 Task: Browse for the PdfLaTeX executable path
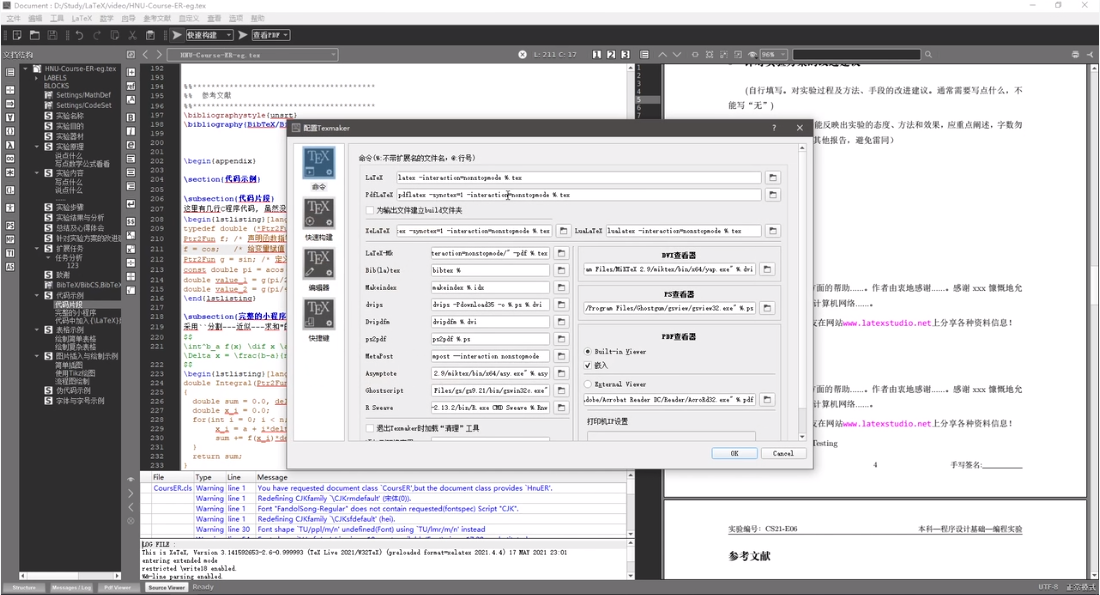point(773,195)
